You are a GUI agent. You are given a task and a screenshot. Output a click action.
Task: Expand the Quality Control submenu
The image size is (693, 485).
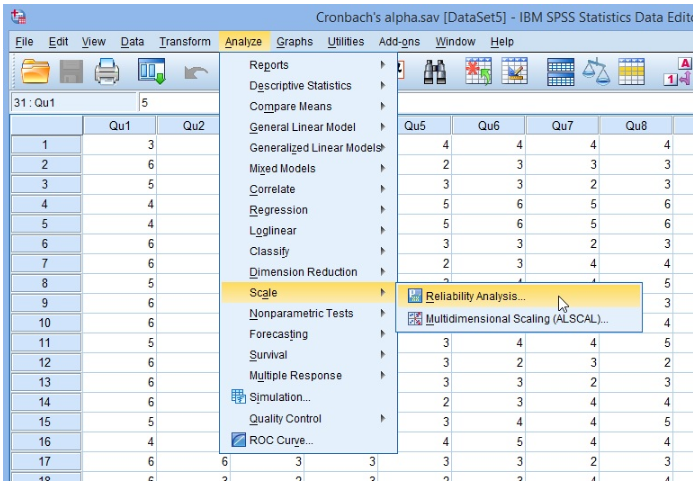click(x=308, y=418)
